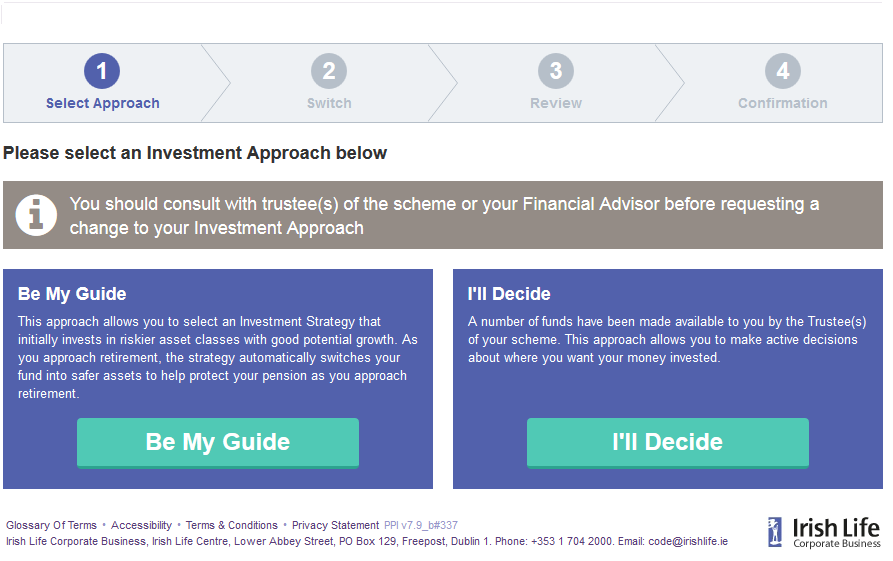Click the step 1 number circle
This screenshot has width=893, height=561.
[102, 71]
